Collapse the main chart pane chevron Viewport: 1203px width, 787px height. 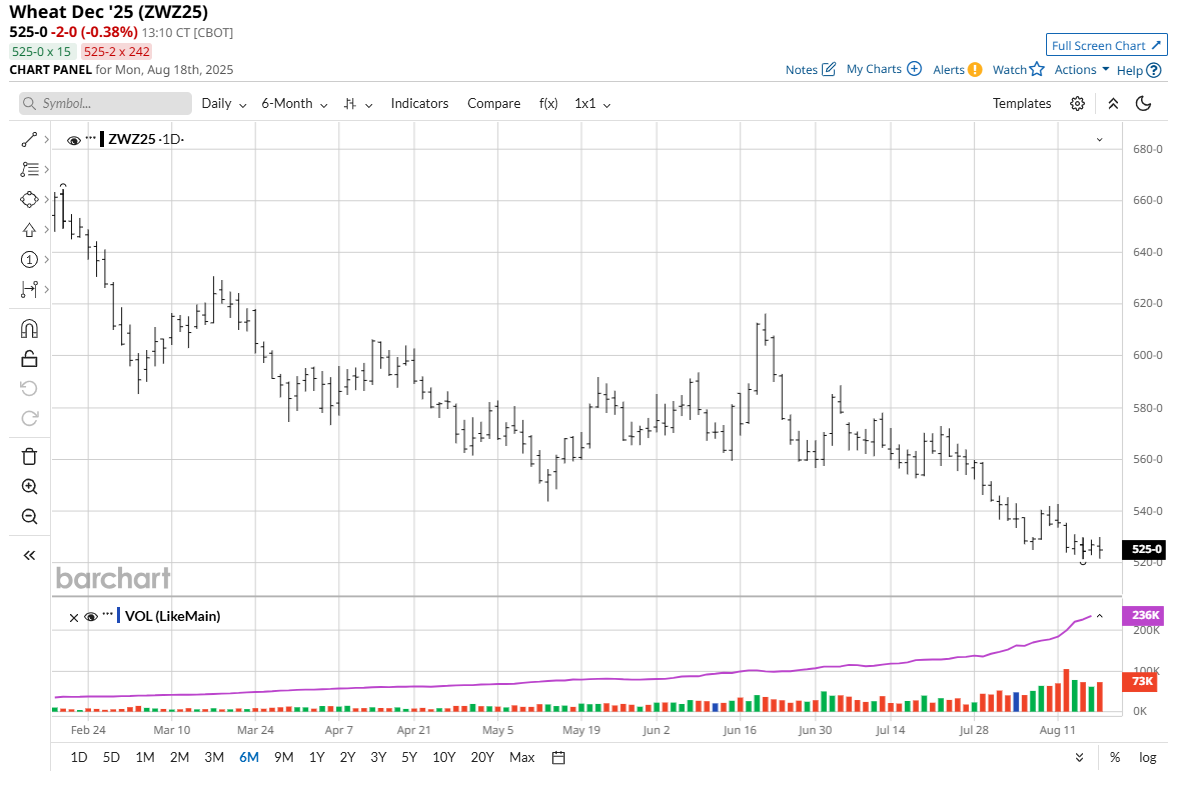pyautogui.click(x=1100, y=140)
